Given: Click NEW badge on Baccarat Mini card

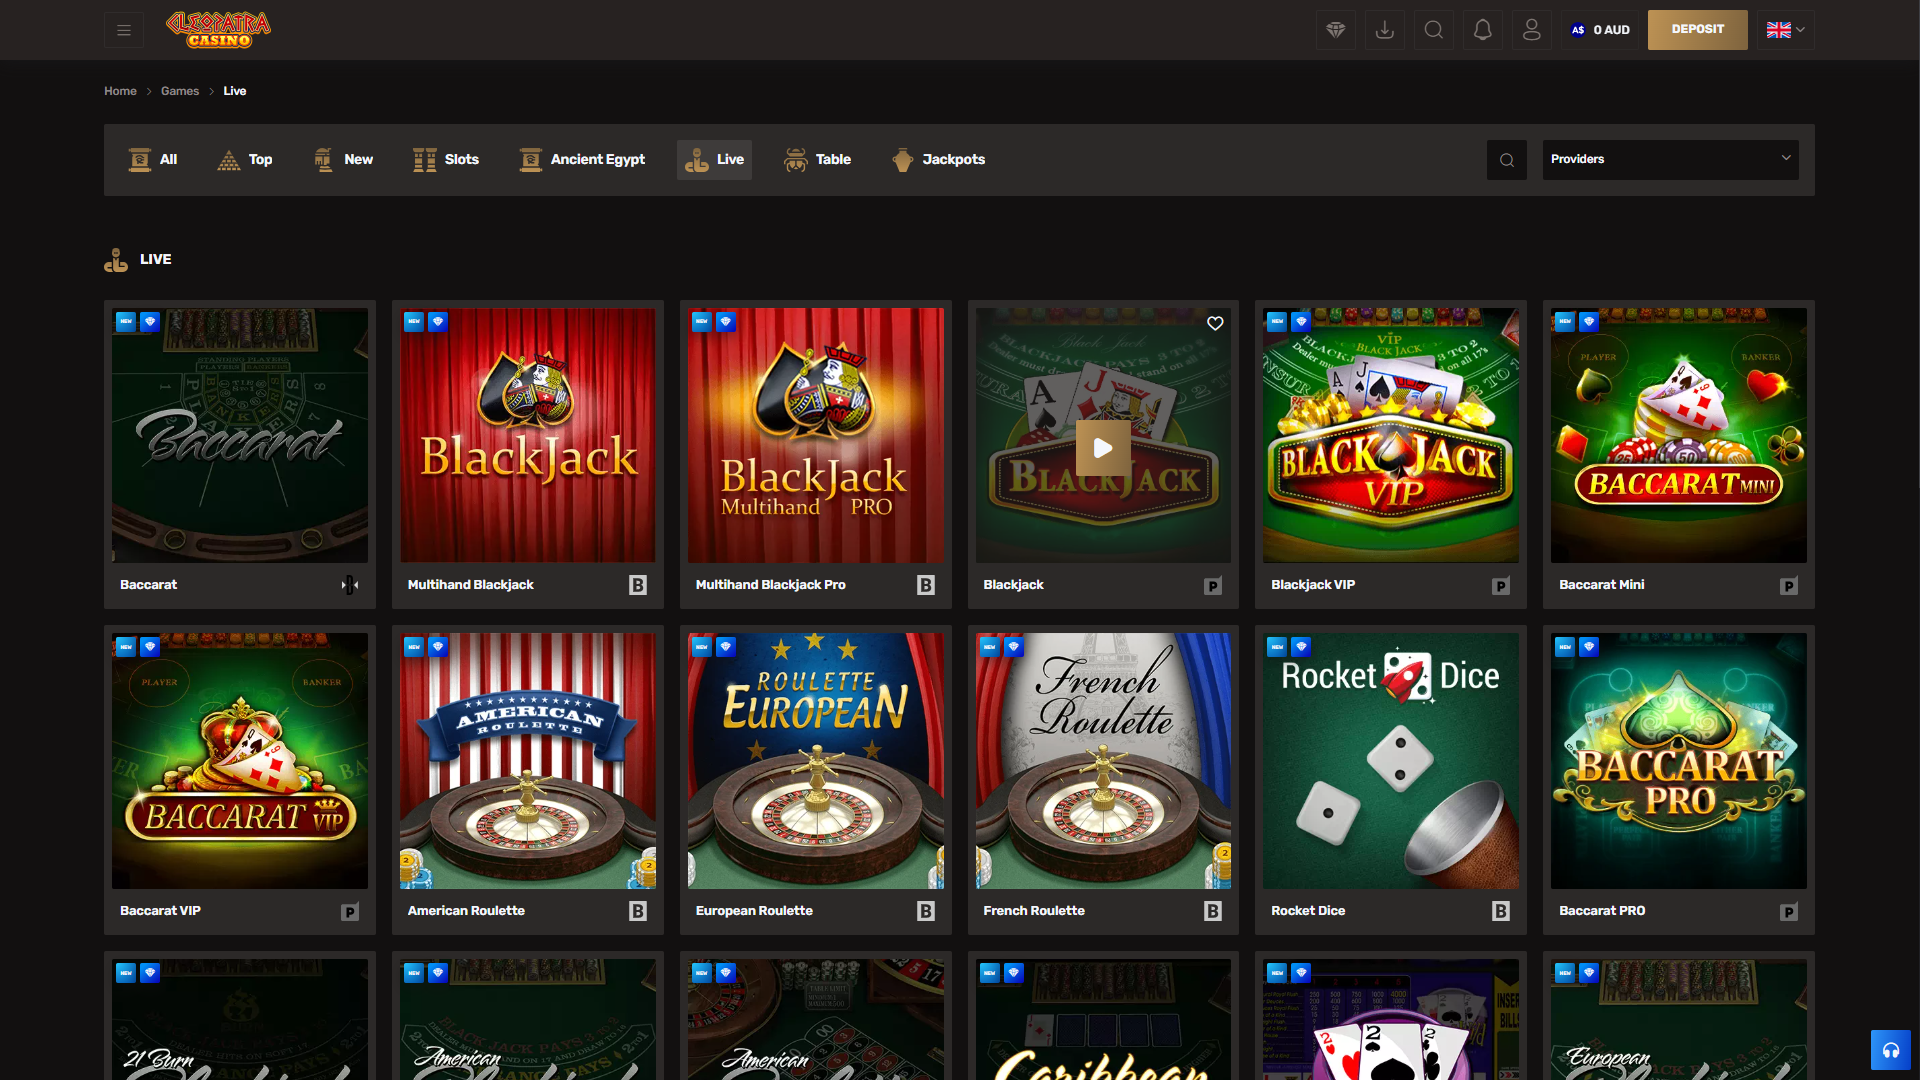Looking at the screenshot, I should pyautogui.click(x=1565, y=322).
